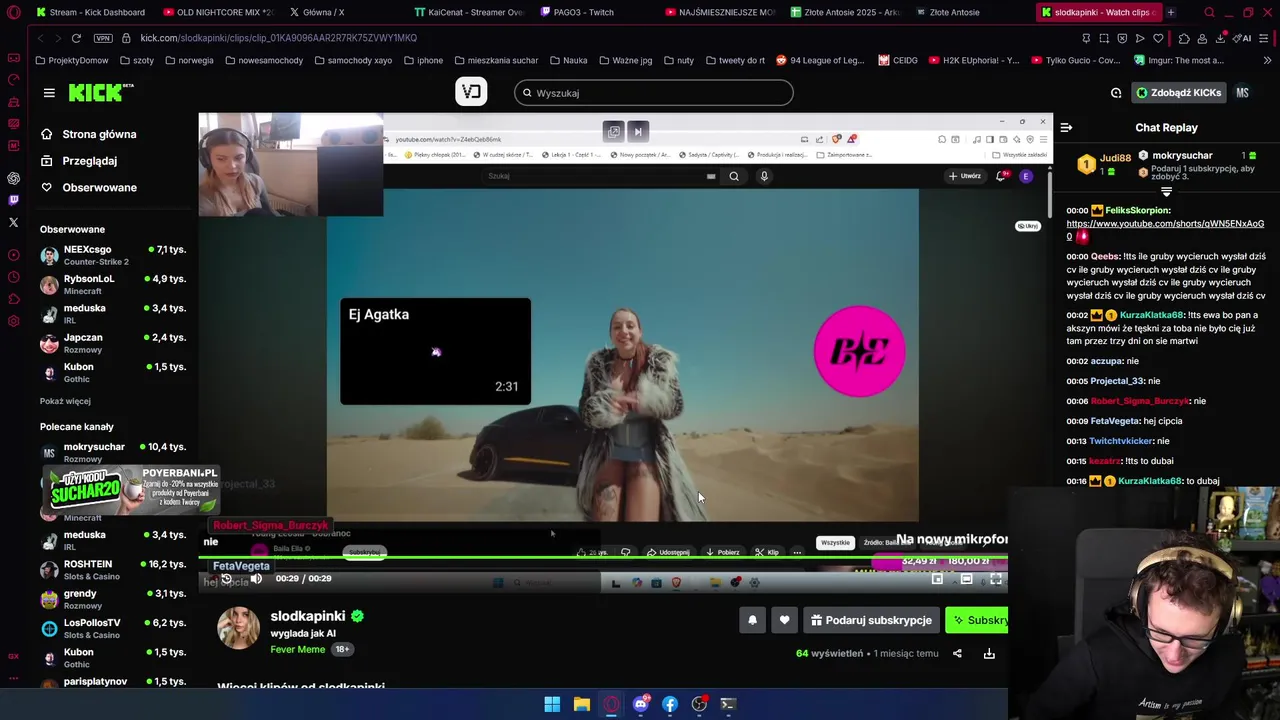Image resolution: width=1280 pixels, height=720 pixels.
Task: Open the LosPollosTV recommended channel
Action: pyautogui.click(x=112, y=629)
